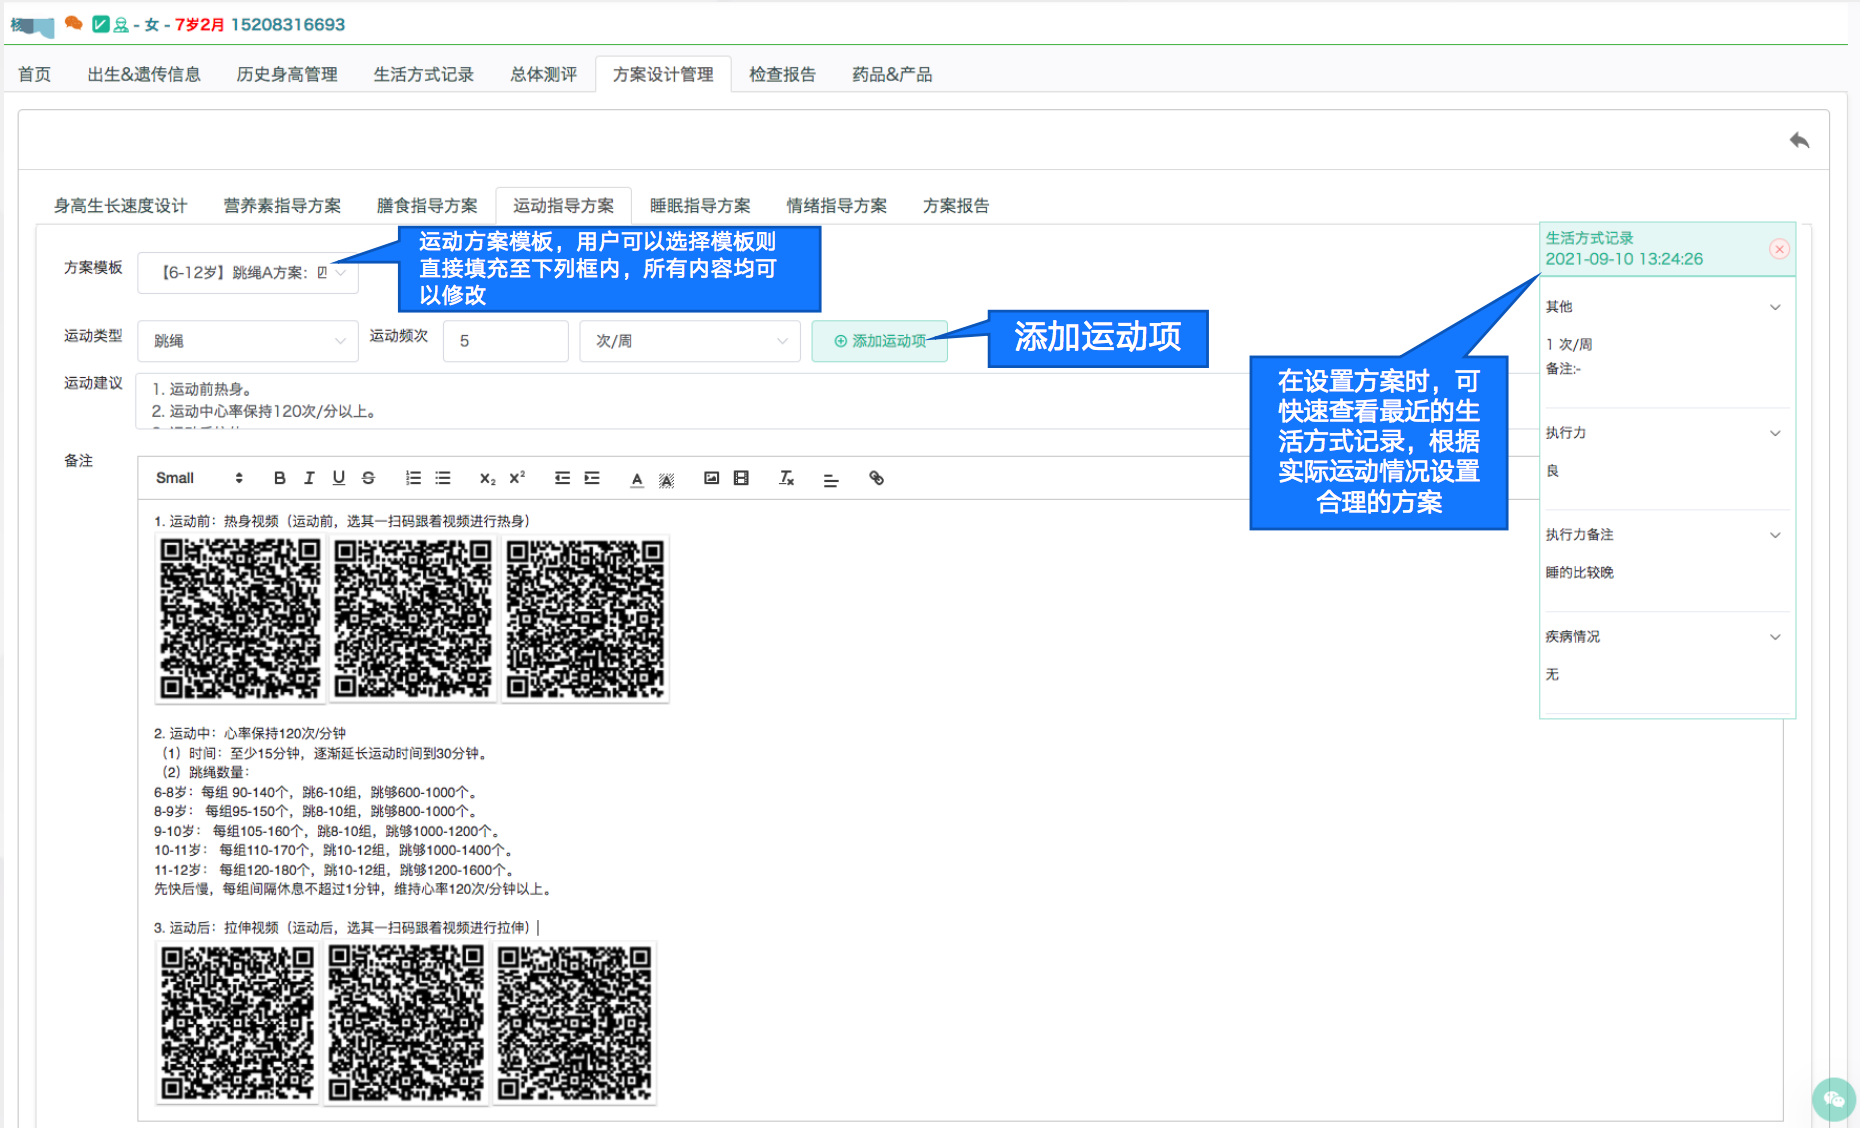Screen dimensions: 1860x1128
Task: Open the 运动类型 跳绳 dropdown
Action: click(x=247, y=341)
